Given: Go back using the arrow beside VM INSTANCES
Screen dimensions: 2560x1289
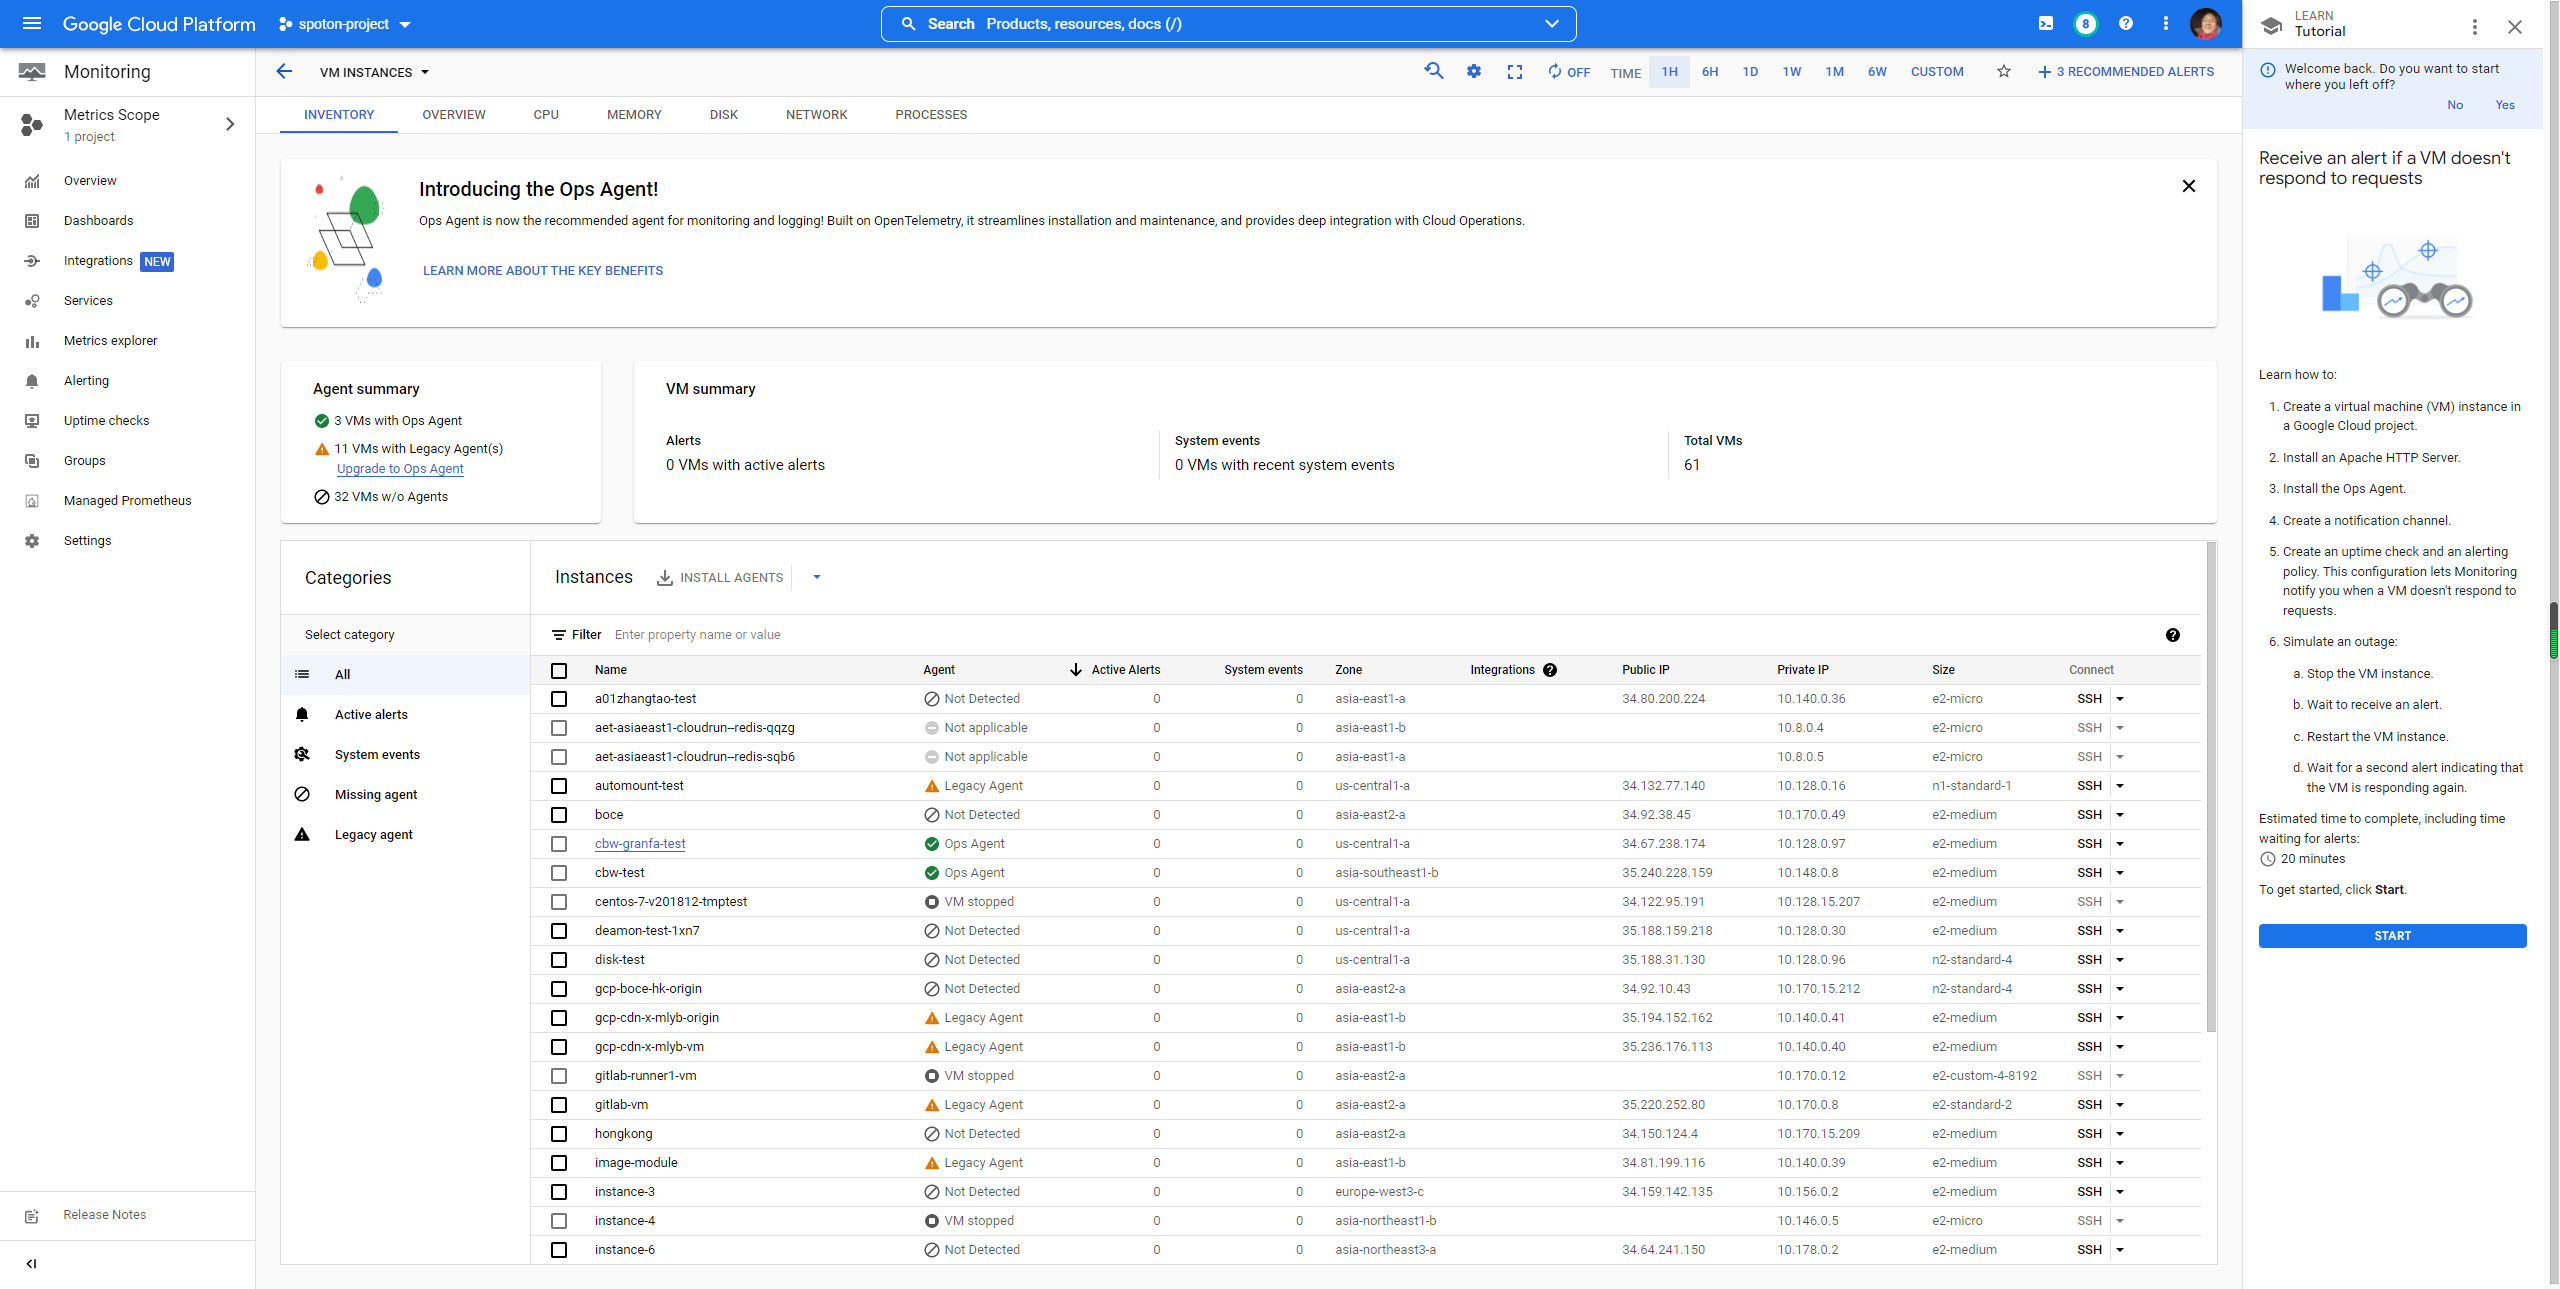Looking at the screenshot, I should pos(284,71).
